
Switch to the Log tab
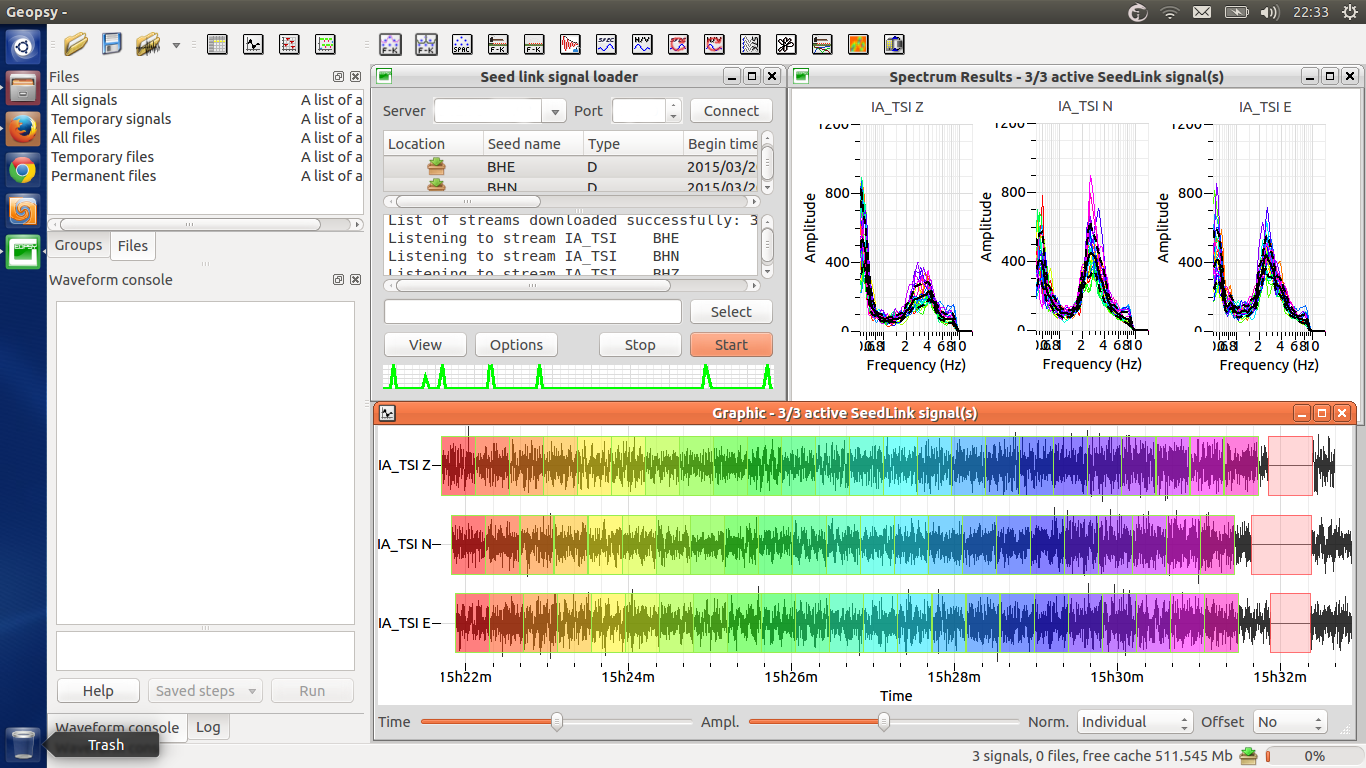pyautogui.click(x=208, y=727)
